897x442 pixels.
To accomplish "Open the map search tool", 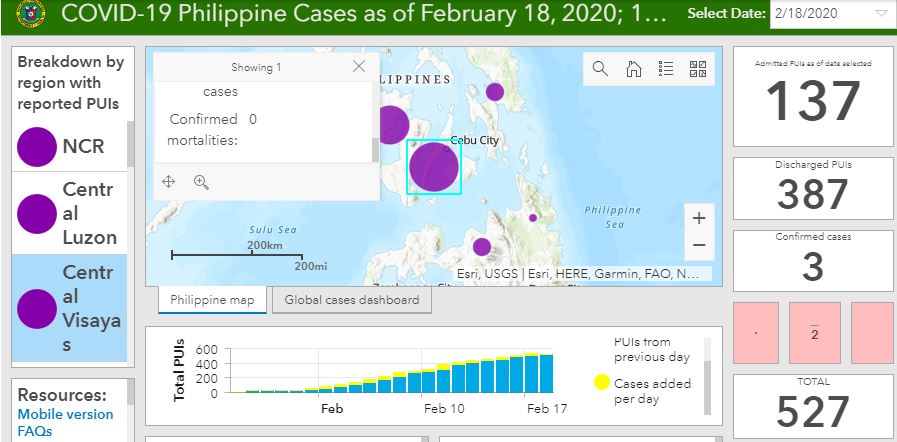I will pos(600,69).
